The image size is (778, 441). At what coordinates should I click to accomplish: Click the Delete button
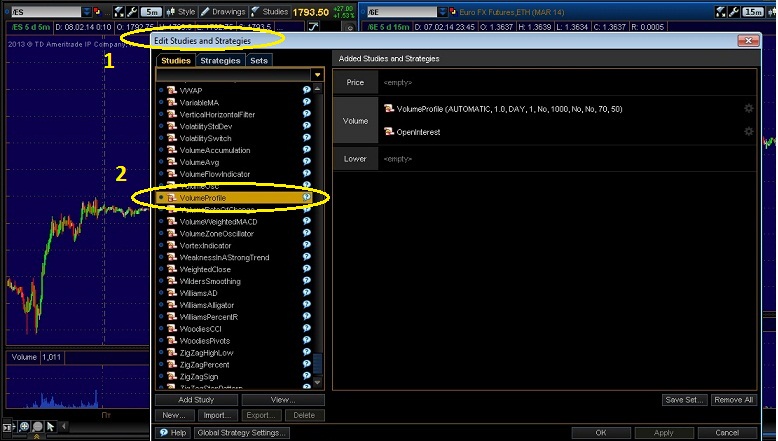tap(304, 415)
